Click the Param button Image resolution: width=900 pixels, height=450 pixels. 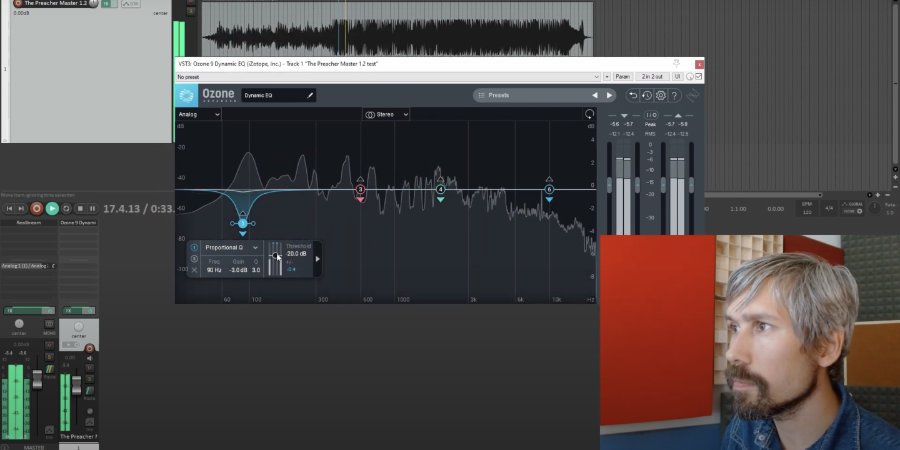tap(623, 77)
